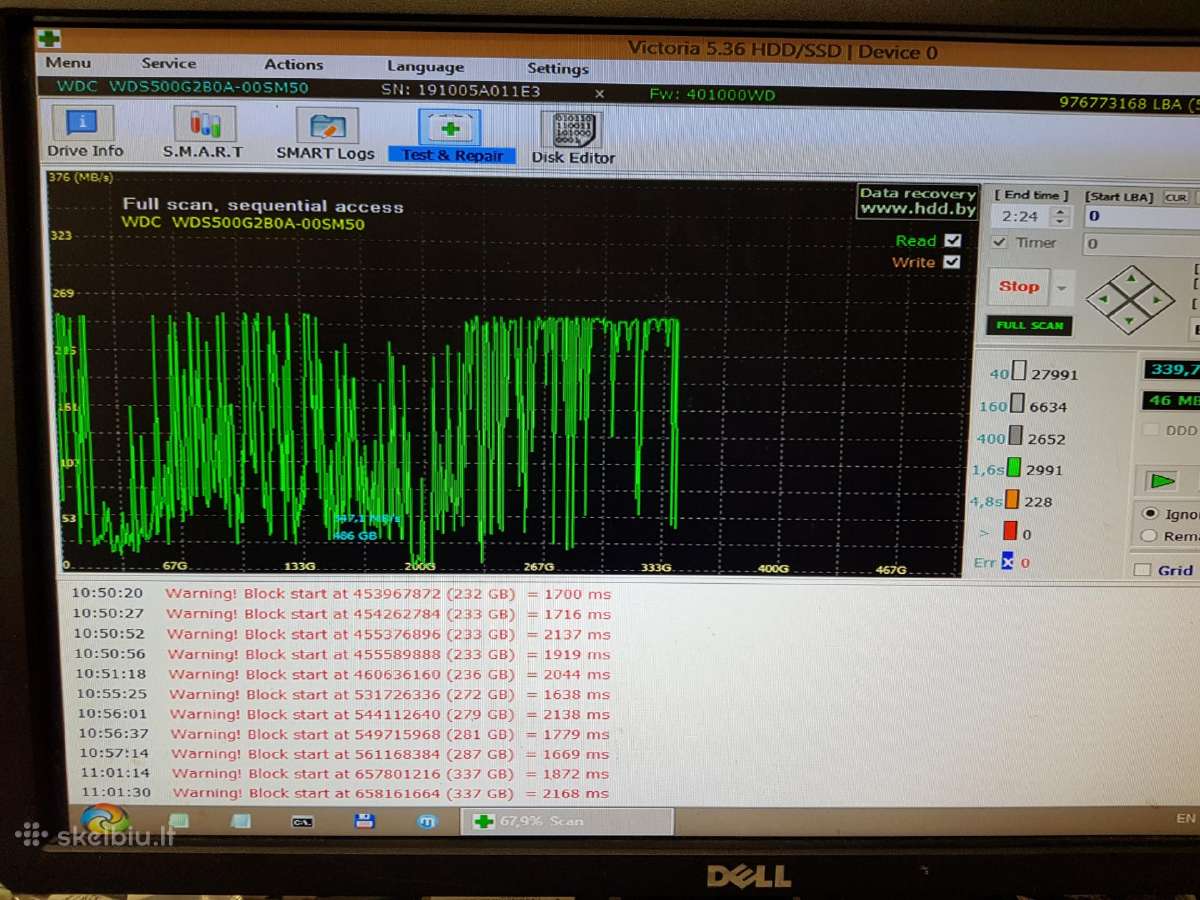Click the 46 MB speed readout
The height and width of the screenshot is (900, 1200).
point(1172,400)
